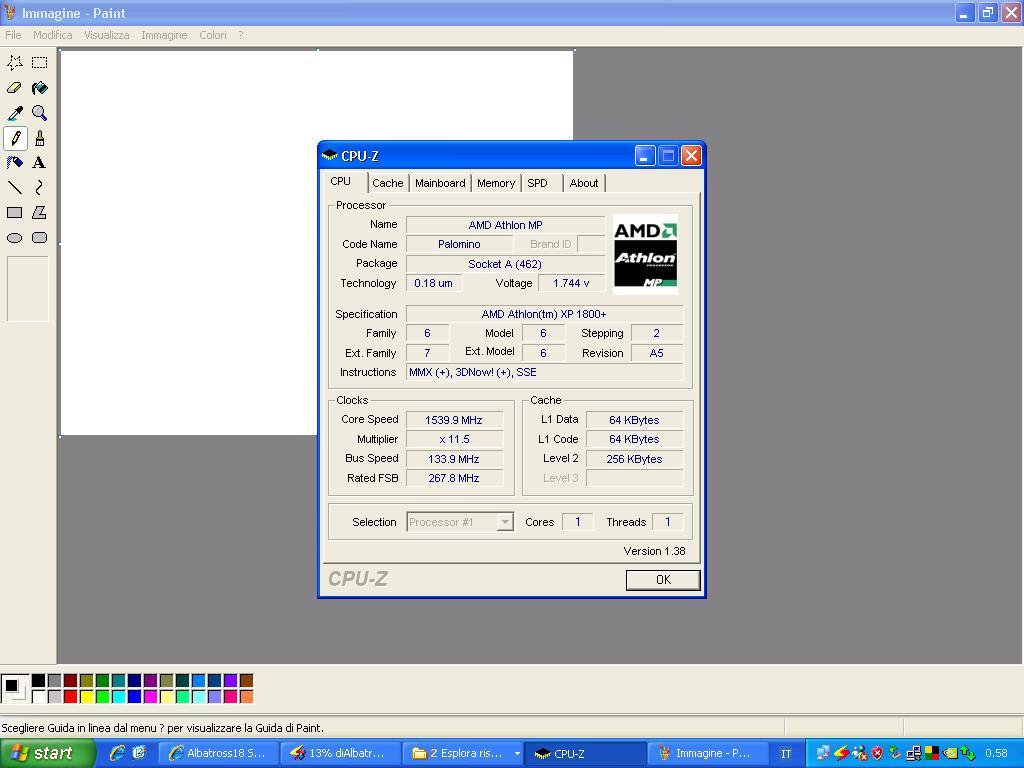This screenshot has width=1024, height=768.
Task: Open the Mainboard tab
Action: coord(440,184)
